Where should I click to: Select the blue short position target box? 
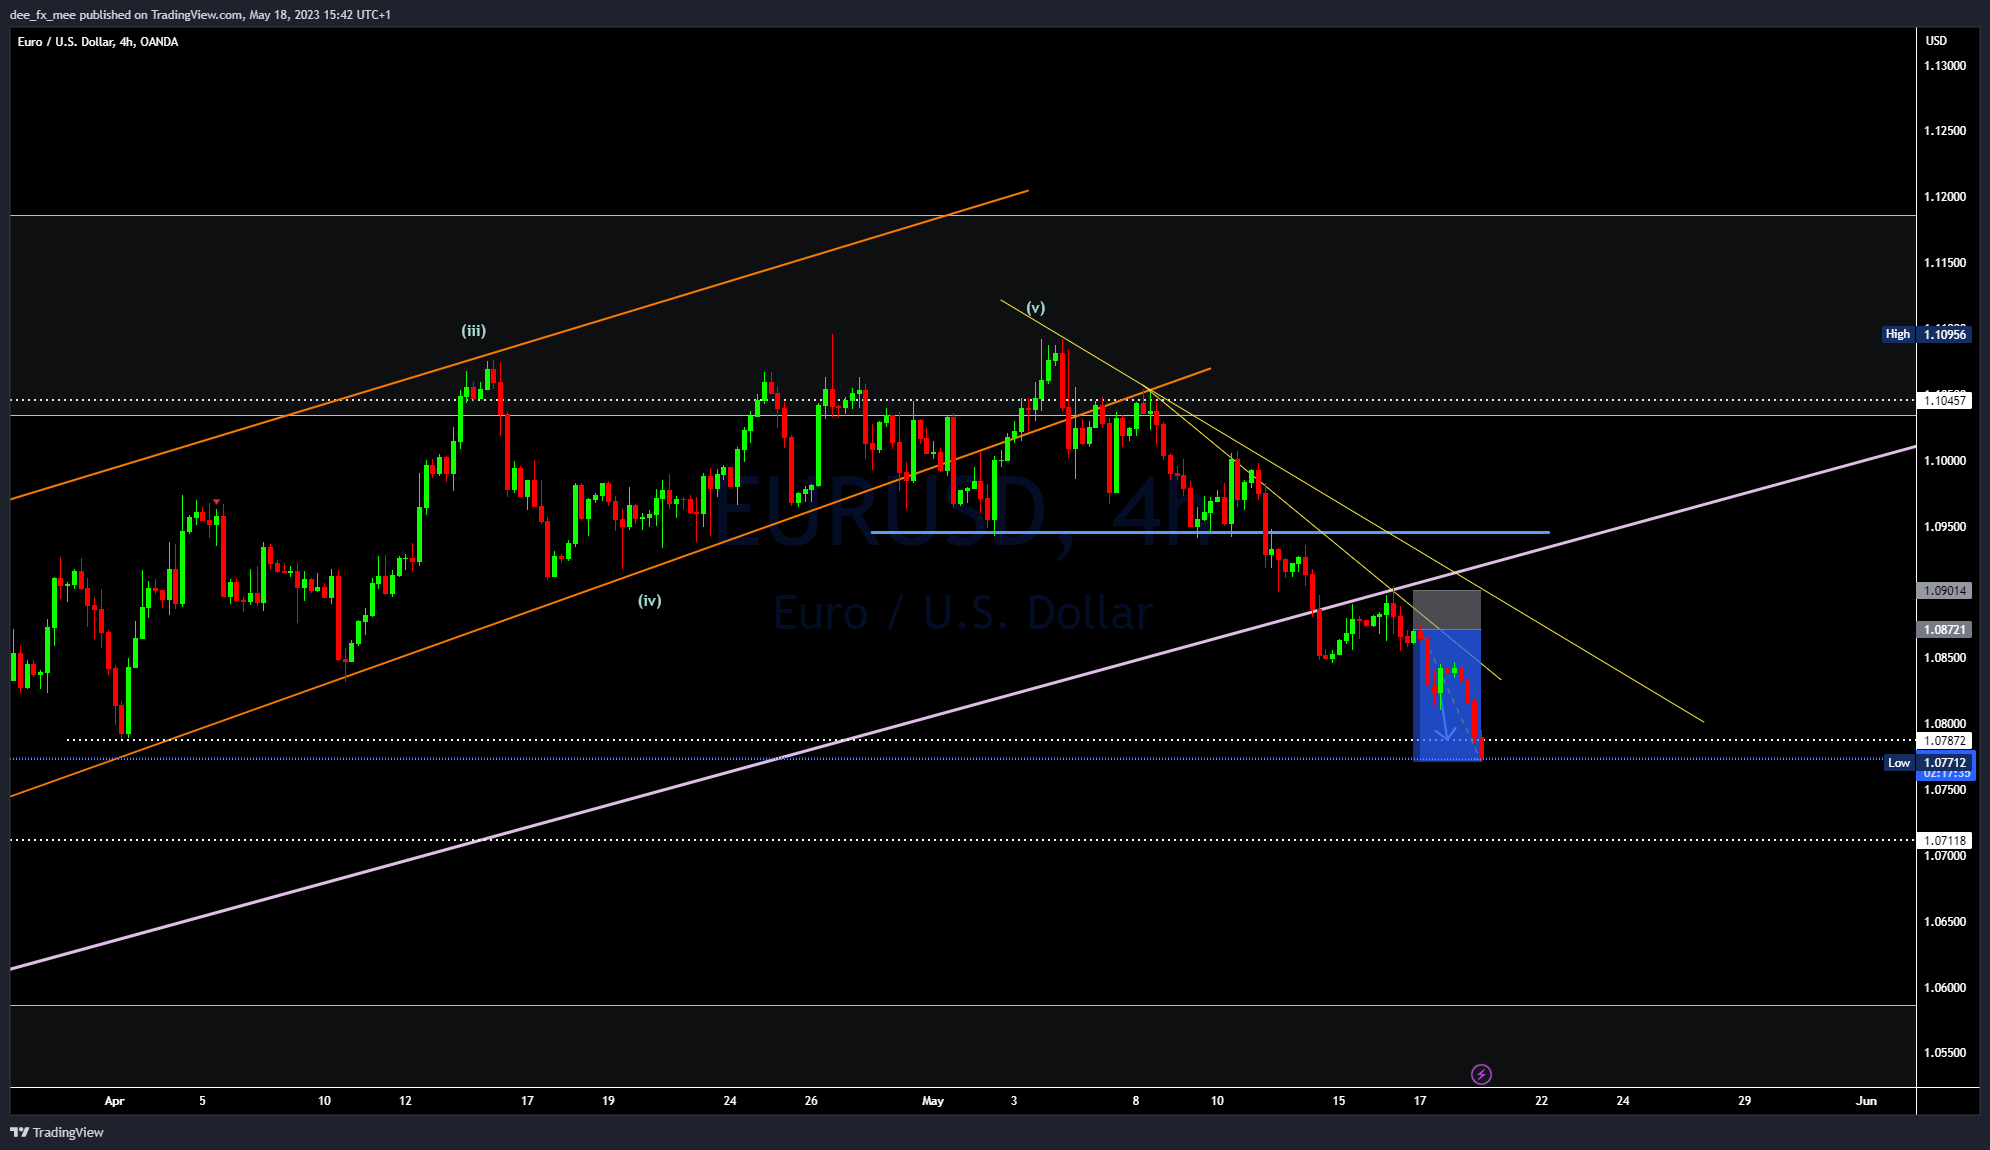(x=1447, y=695)
